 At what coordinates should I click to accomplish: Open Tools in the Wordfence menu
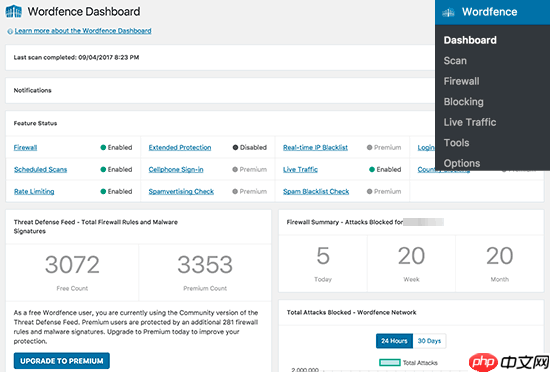click(456, 143)
